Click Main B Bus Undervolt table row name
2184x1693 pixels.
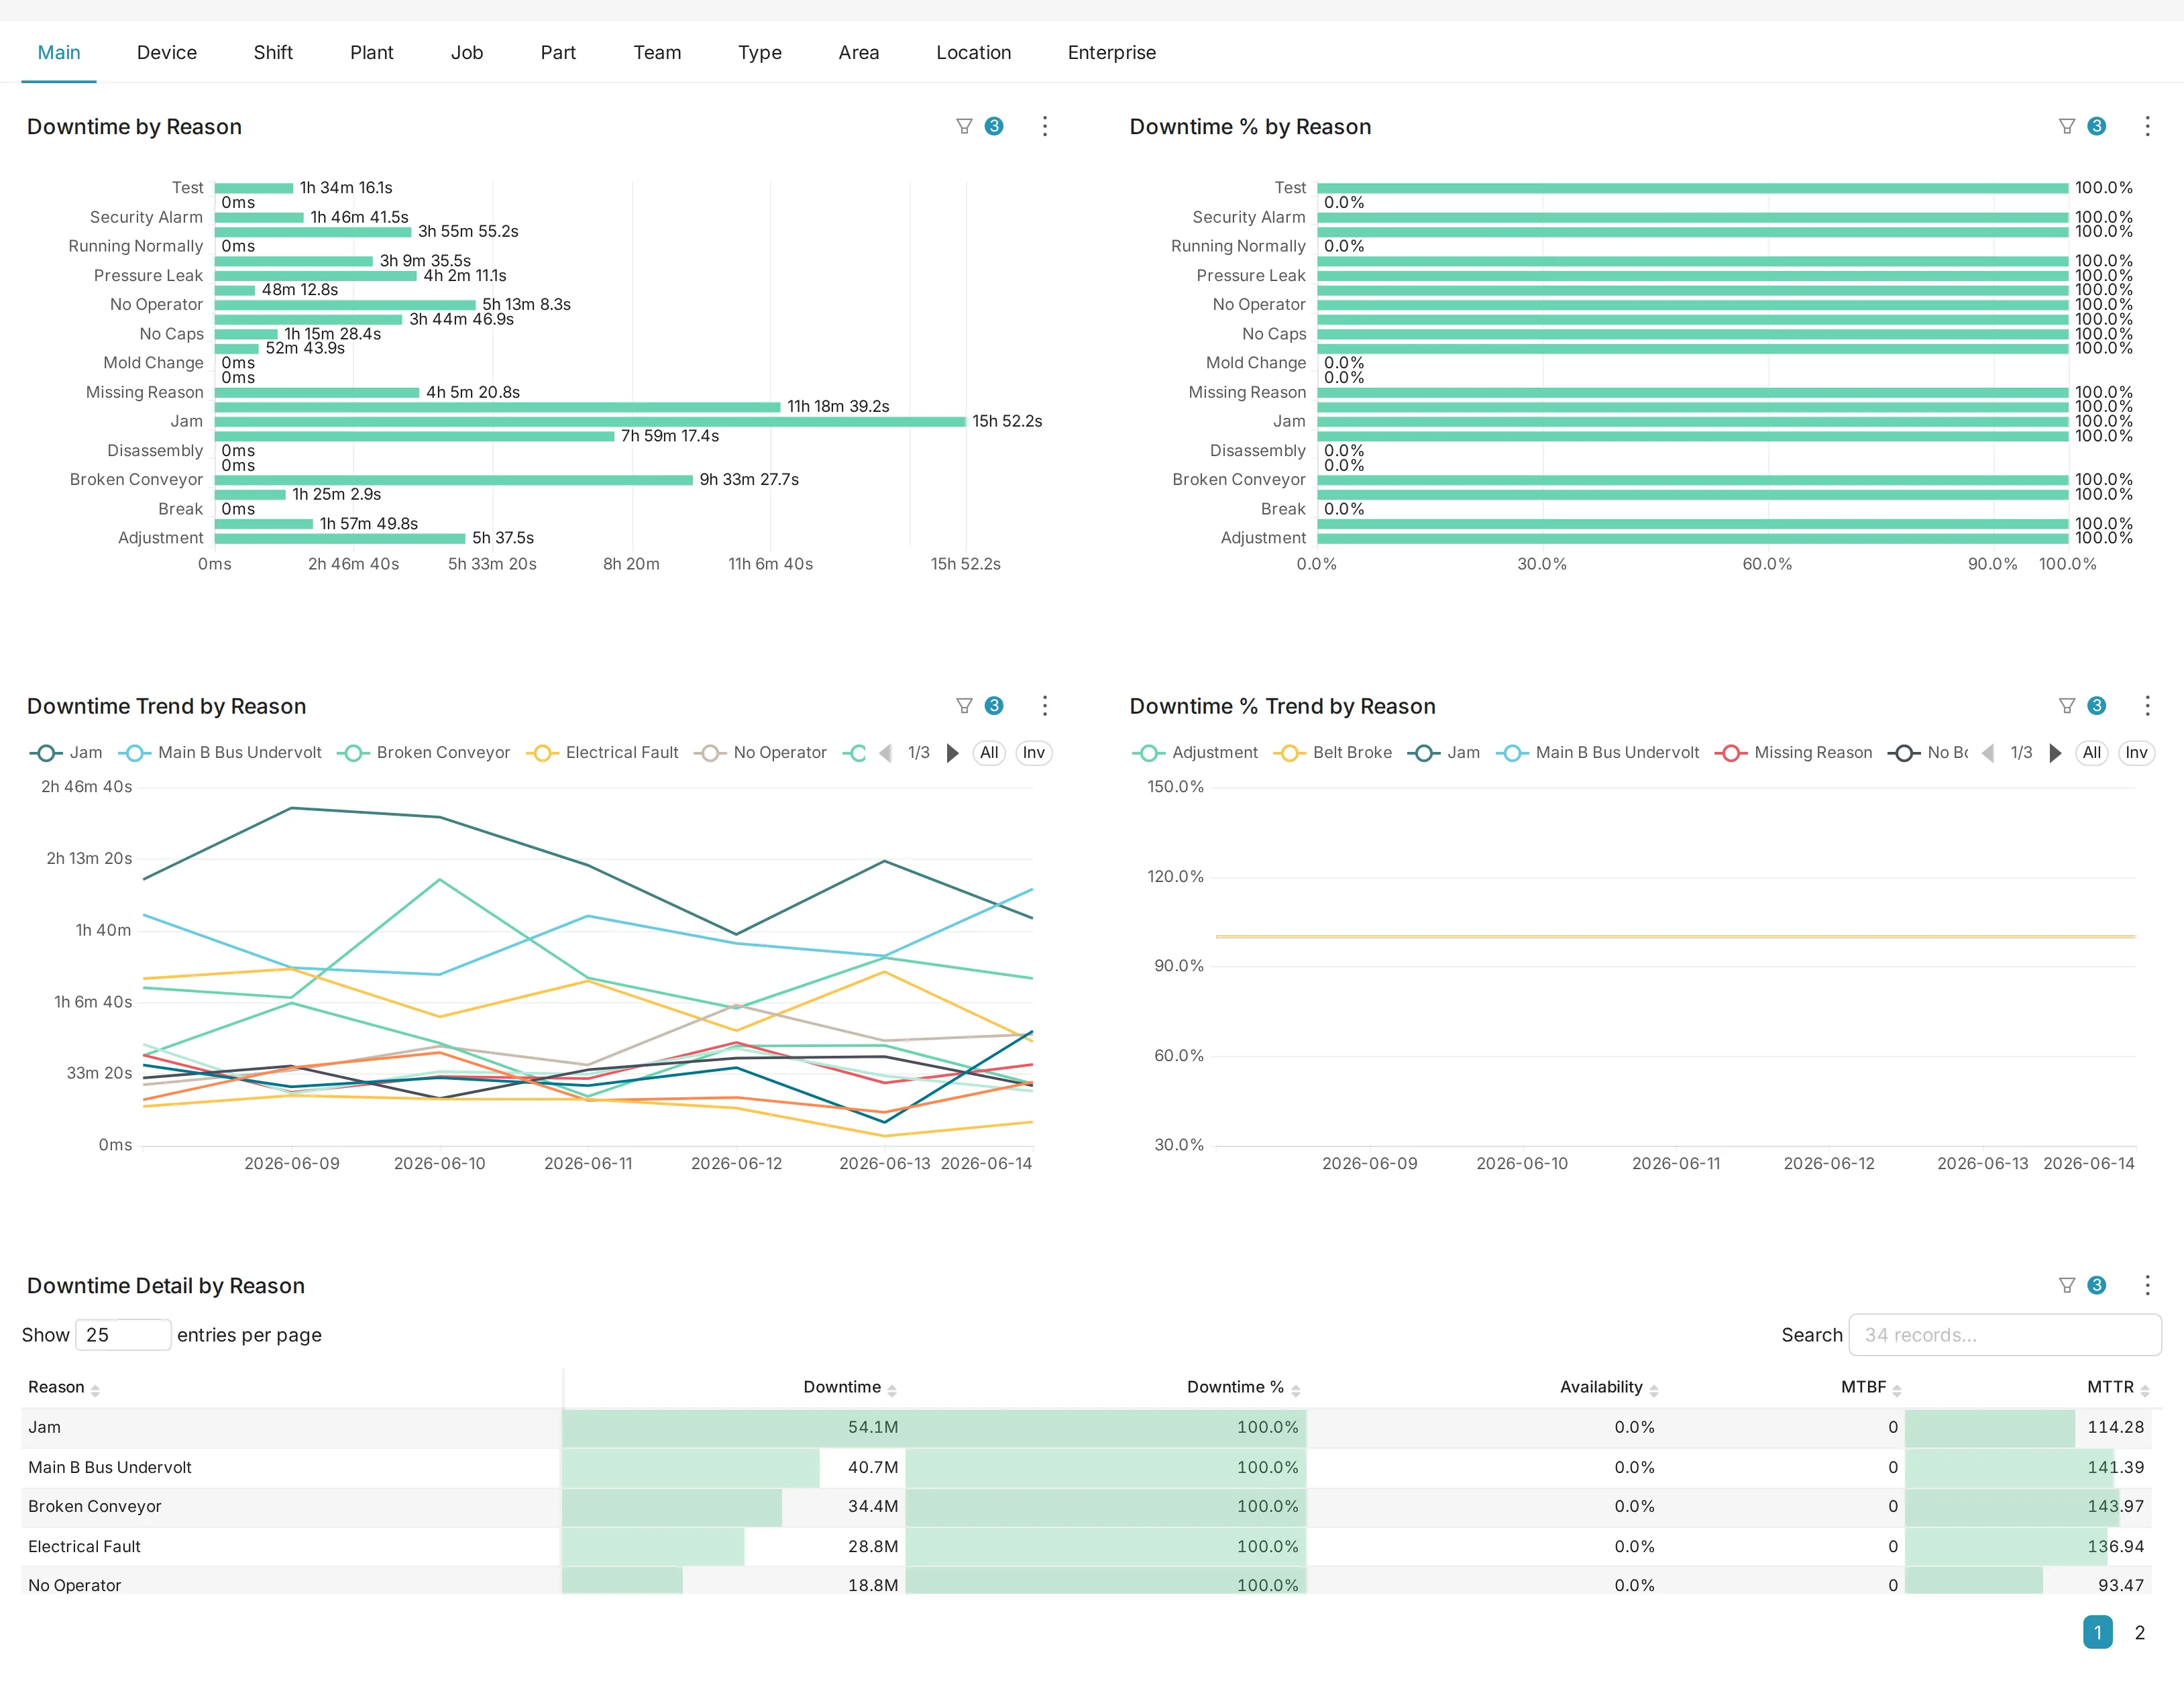pyautogui.click(x=110, y=1468)
